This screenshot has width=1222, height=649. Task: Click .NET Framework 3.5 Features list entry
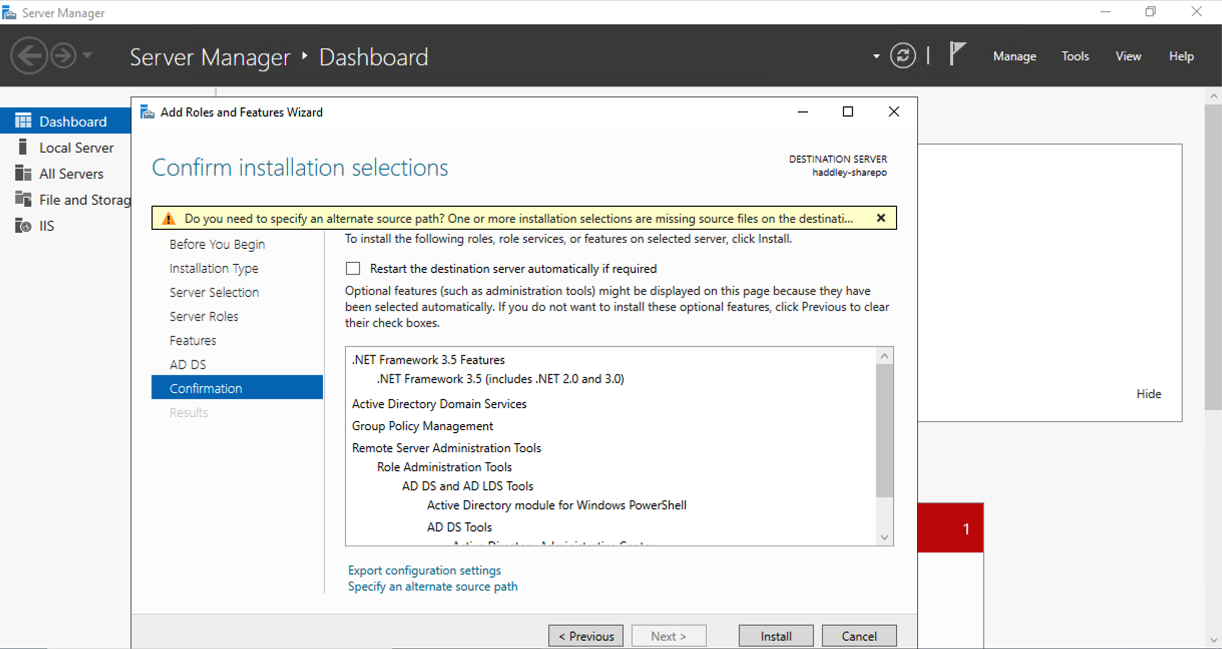point(428,360)
